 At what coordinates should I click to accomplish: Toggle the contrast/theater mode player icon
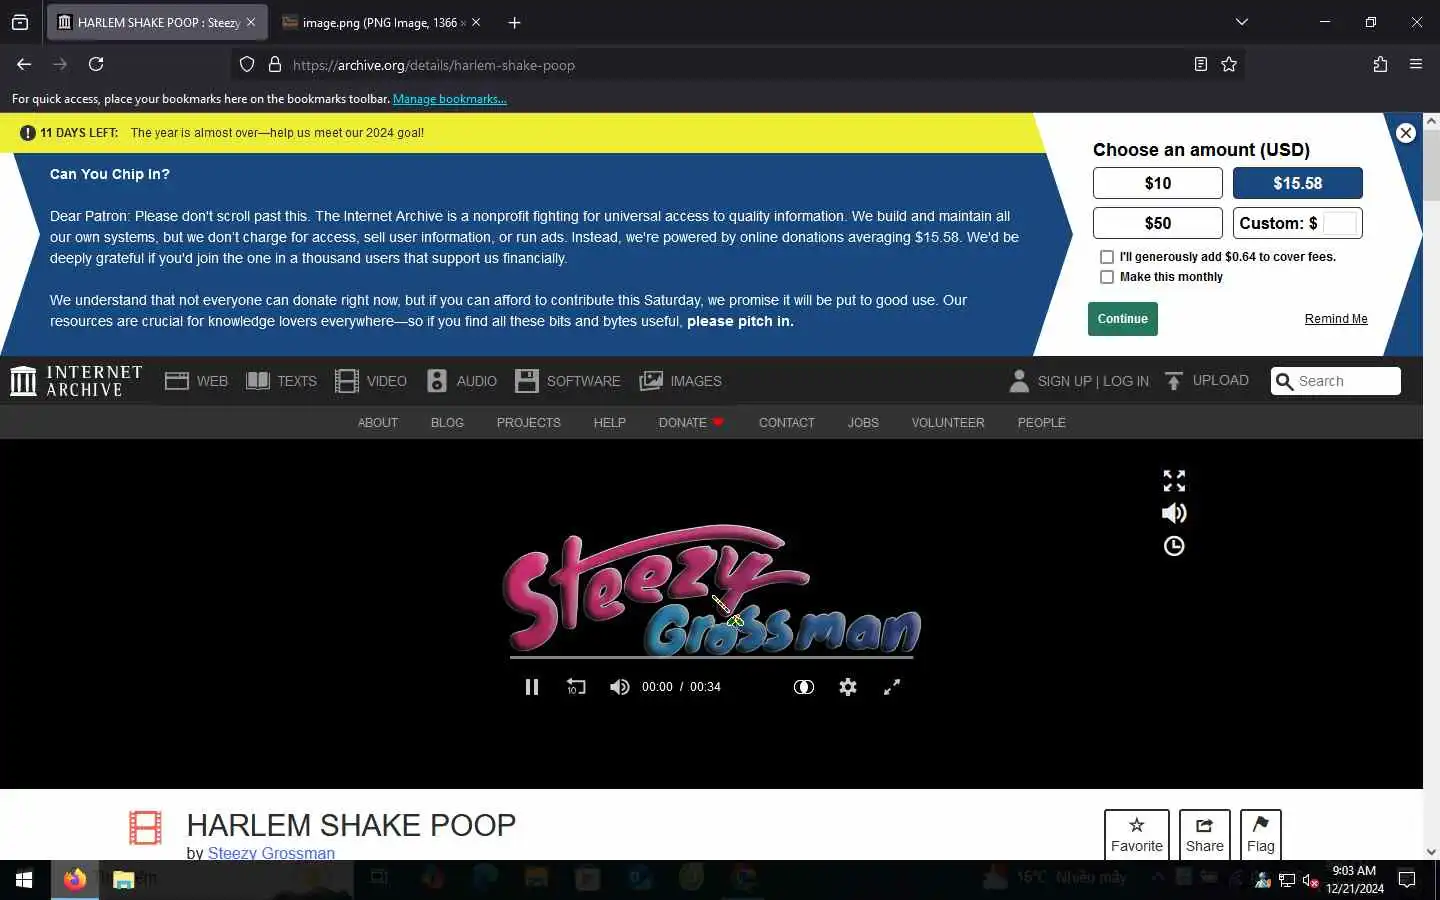pos(804,687)
